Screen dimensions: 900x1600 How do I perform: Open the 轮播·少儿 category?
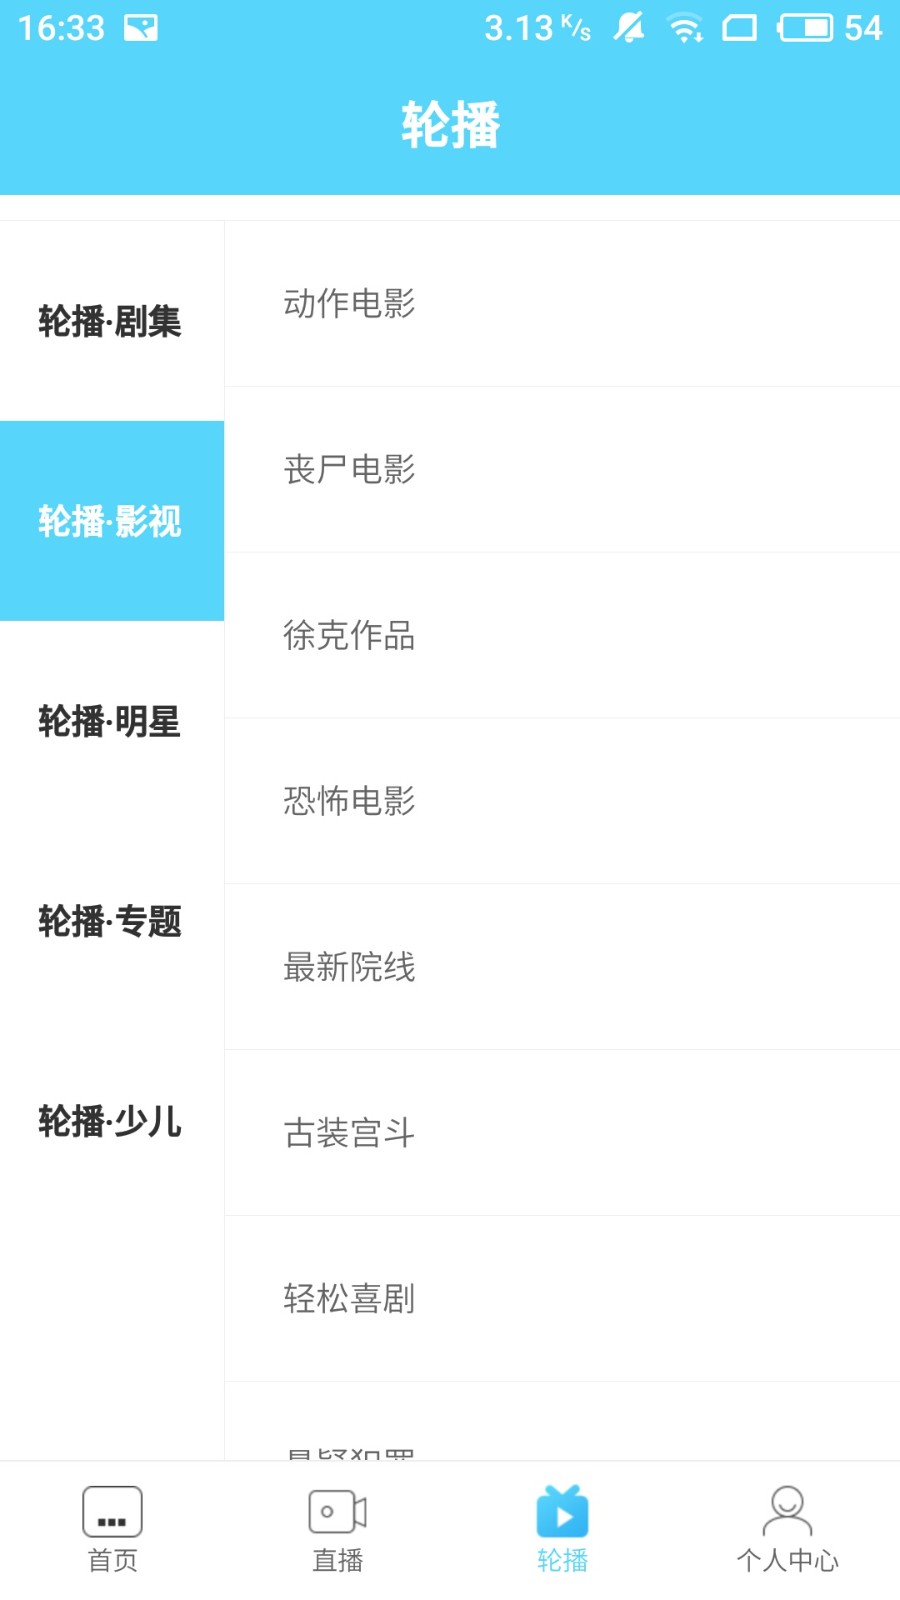click(112, 1121)
